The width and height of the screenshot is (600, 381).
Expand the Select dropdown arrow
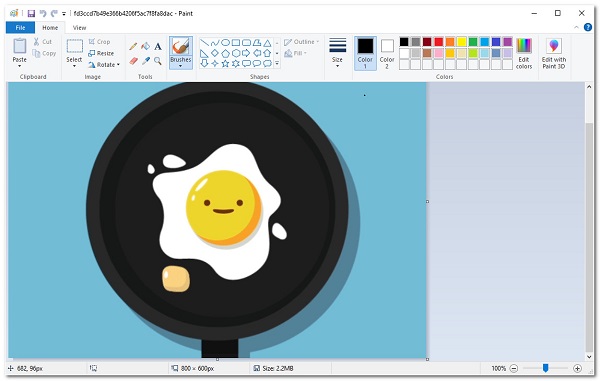[x=74, y=67]
